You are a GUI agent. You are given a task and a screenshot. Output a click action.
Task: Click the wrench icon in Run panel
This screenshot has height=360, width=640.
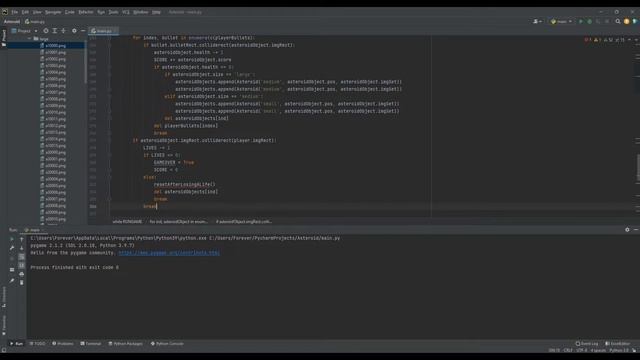(x=12, y=248)
